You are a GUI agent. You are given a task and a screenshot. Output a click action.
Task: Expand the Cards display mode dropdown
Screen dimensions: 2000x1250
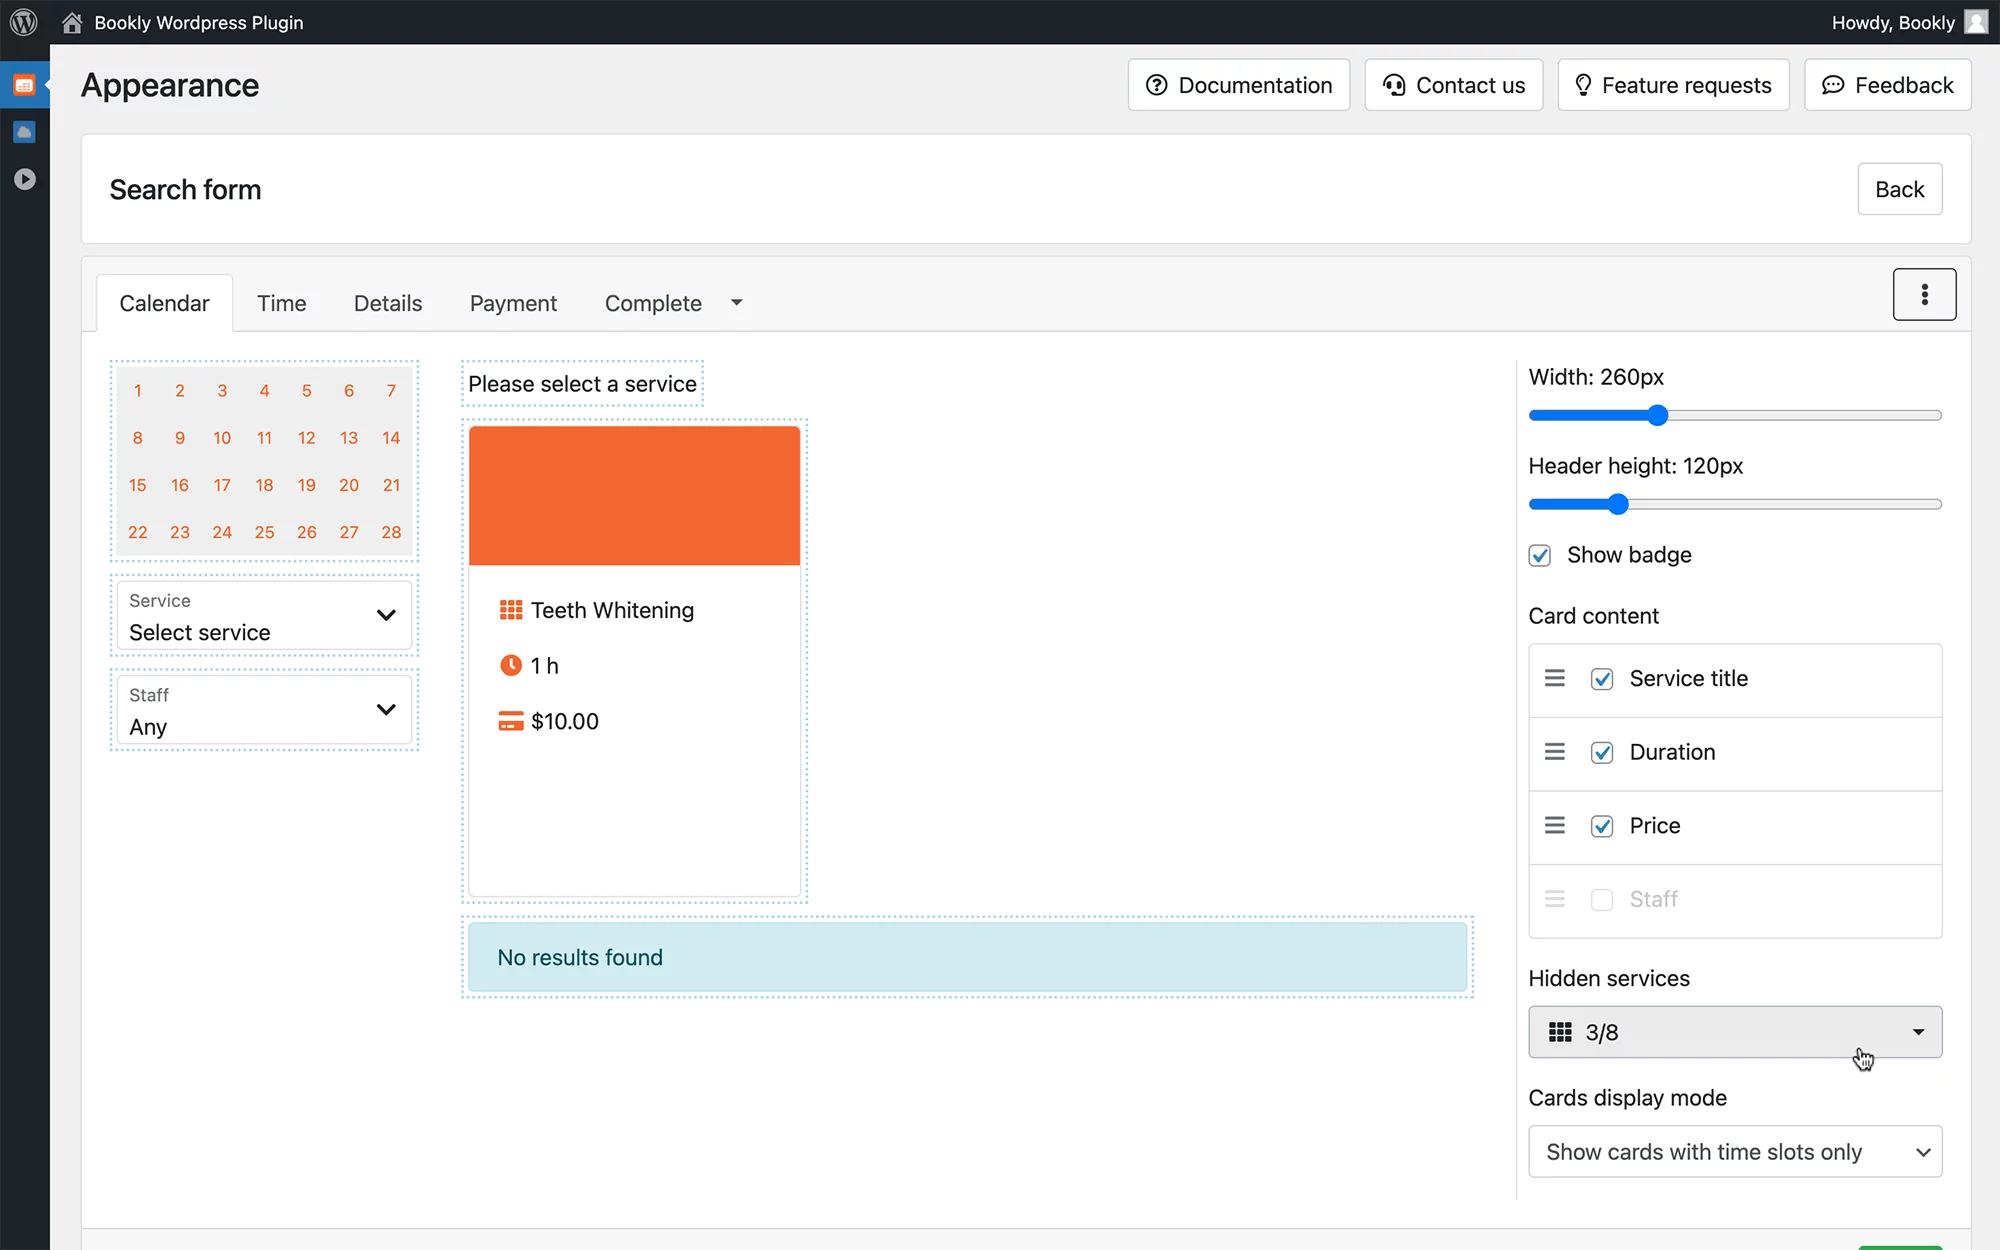1735,1152
